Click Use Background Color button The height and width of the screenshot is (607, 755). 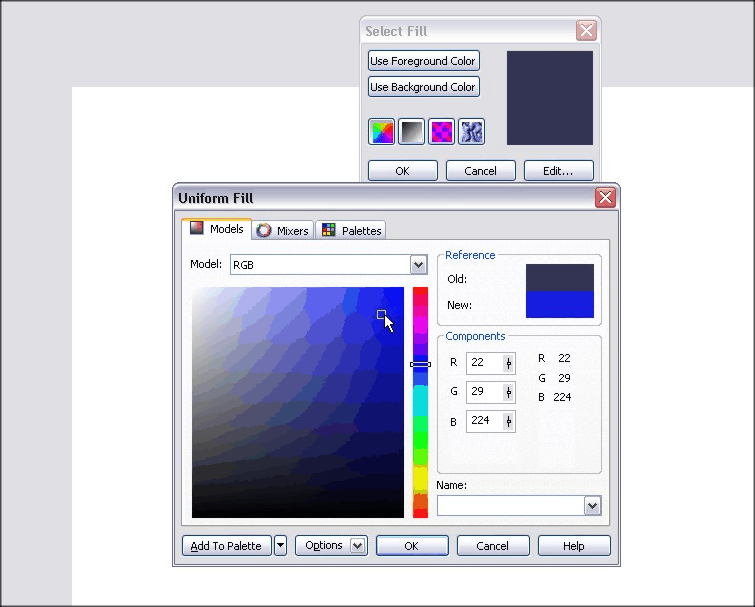tap(423, 87)
